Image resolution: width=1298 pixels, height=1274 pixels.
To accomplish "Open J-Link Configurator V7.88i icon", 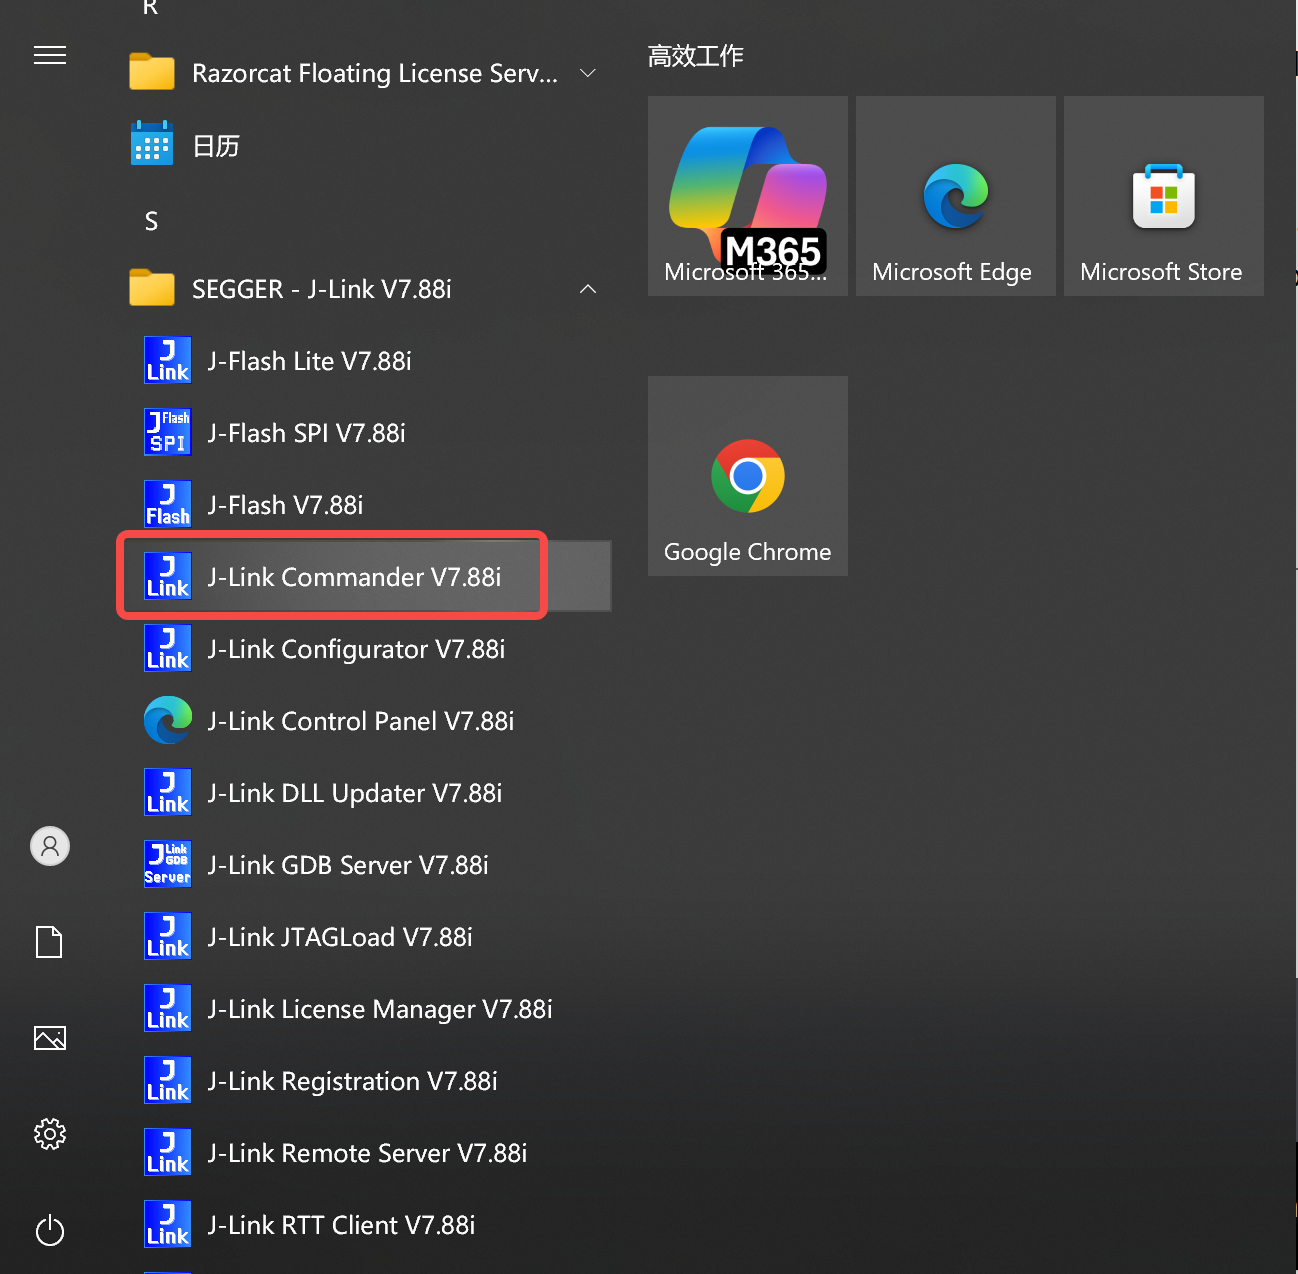I will click(168, 648).
